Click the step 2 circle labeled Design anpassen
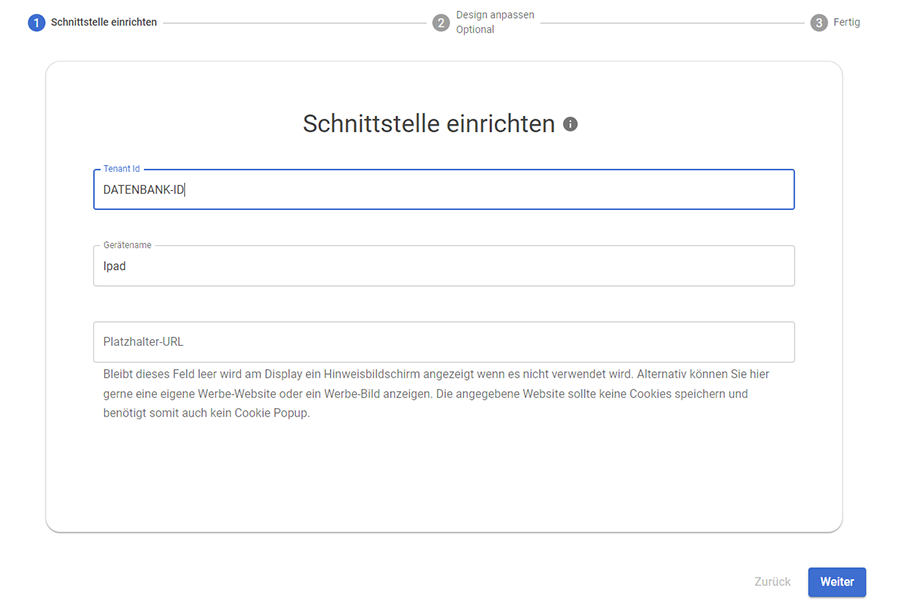 pyautogui.click(x=441, y=21)
